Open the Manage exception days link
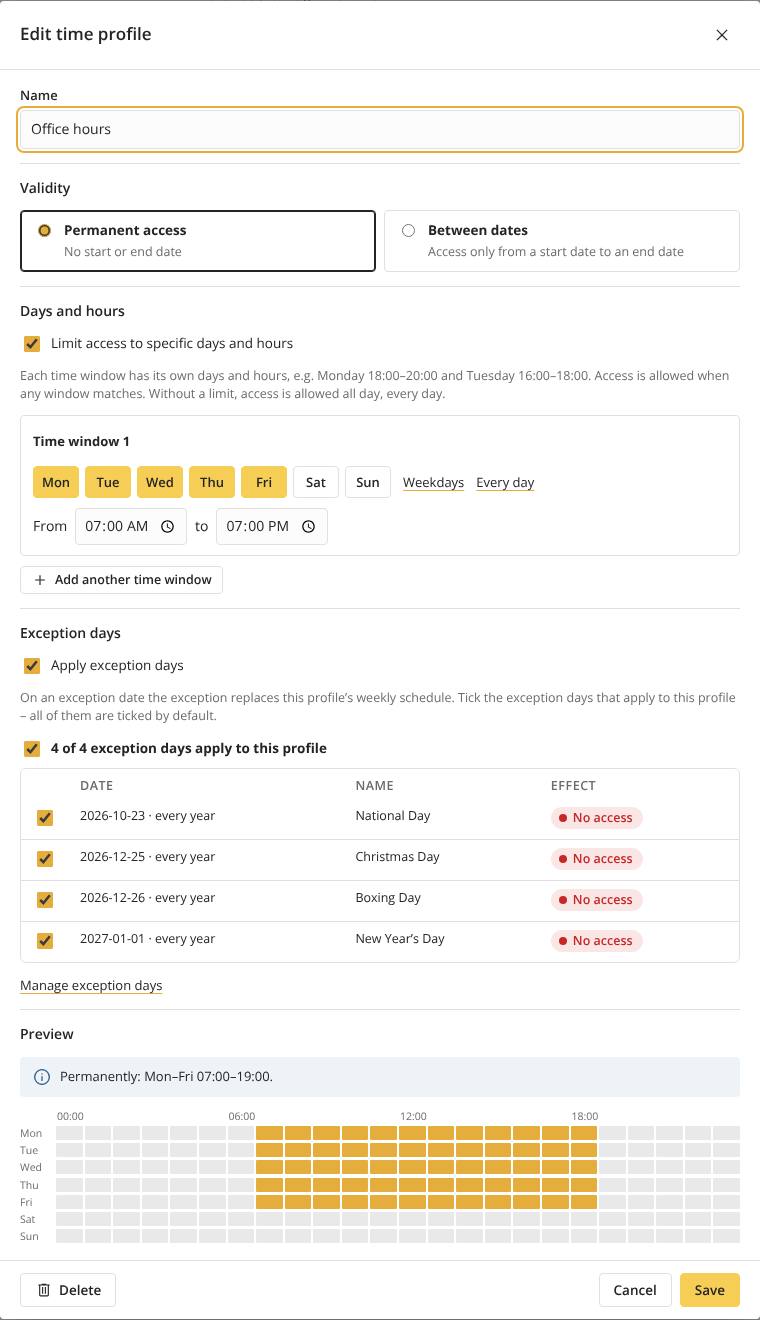 (91, 986)
